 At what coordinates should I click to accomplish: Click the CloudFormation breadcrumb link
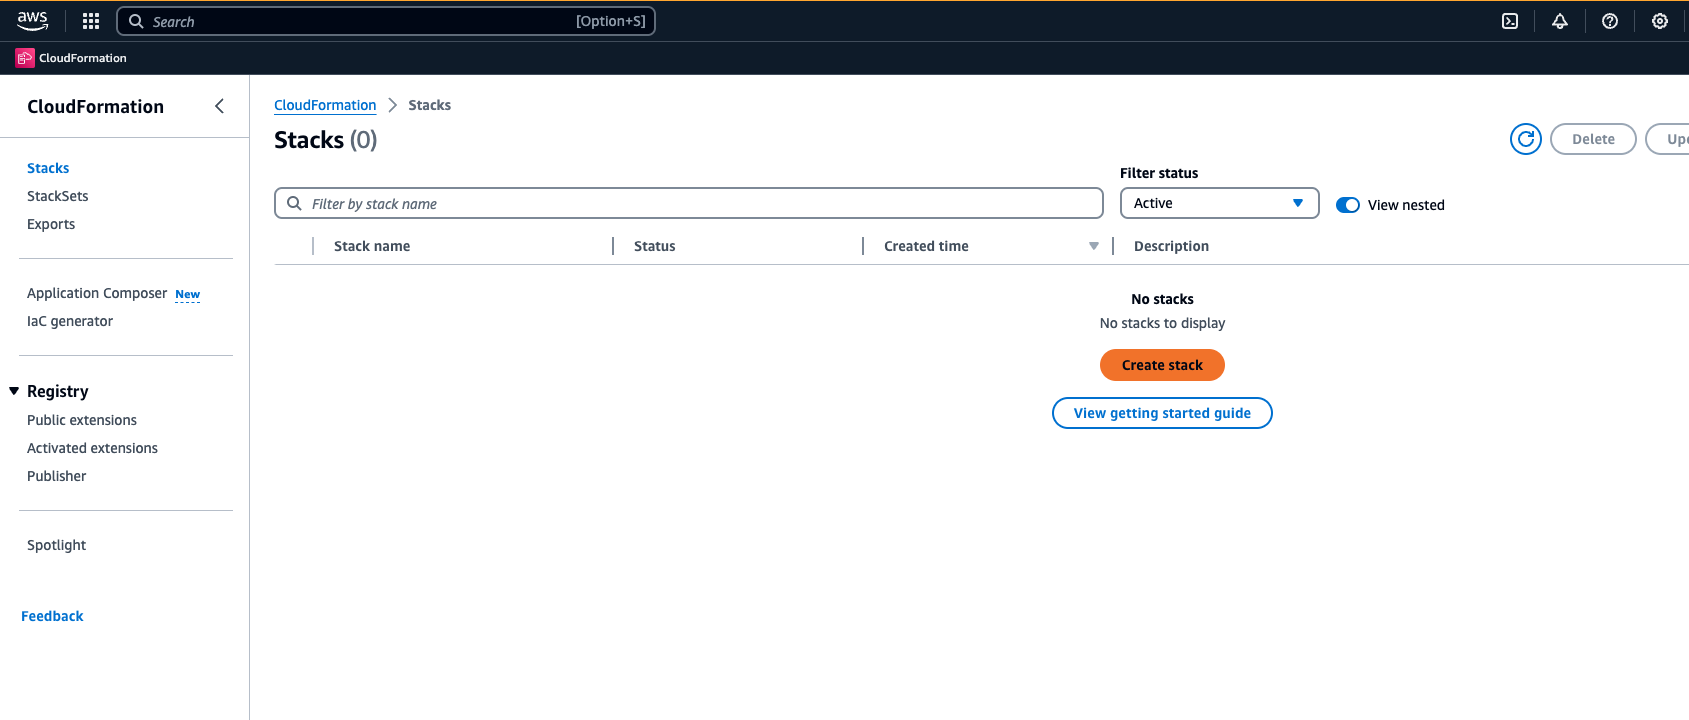(x=325, y=105)
